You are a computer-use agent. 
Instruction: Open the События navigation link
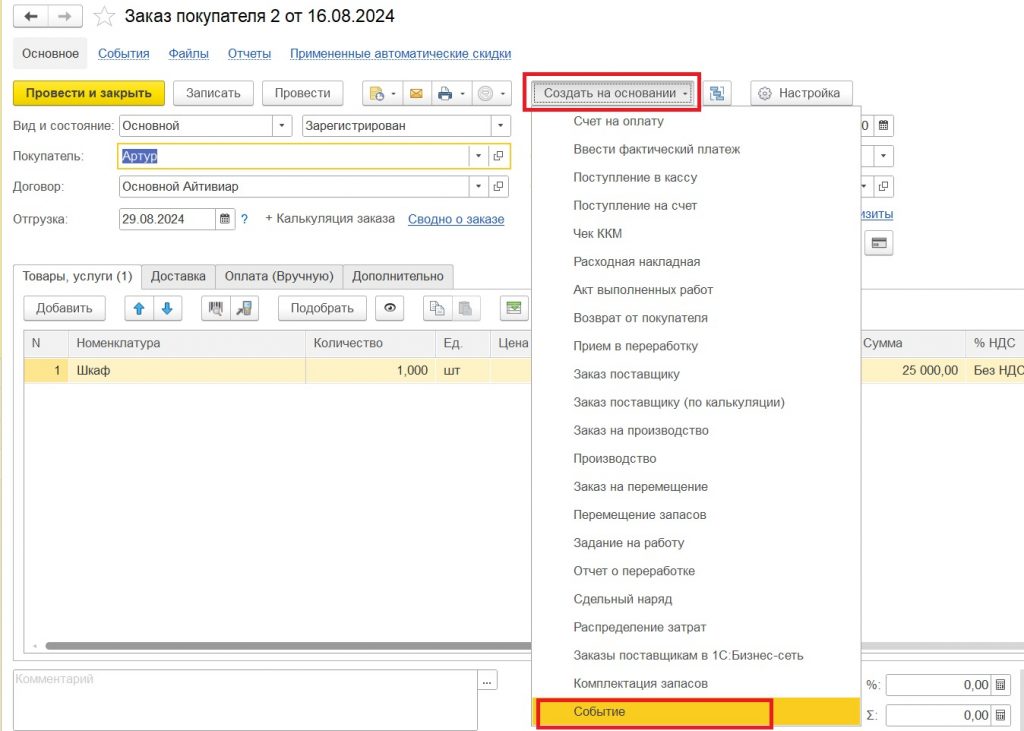(123, 54)
